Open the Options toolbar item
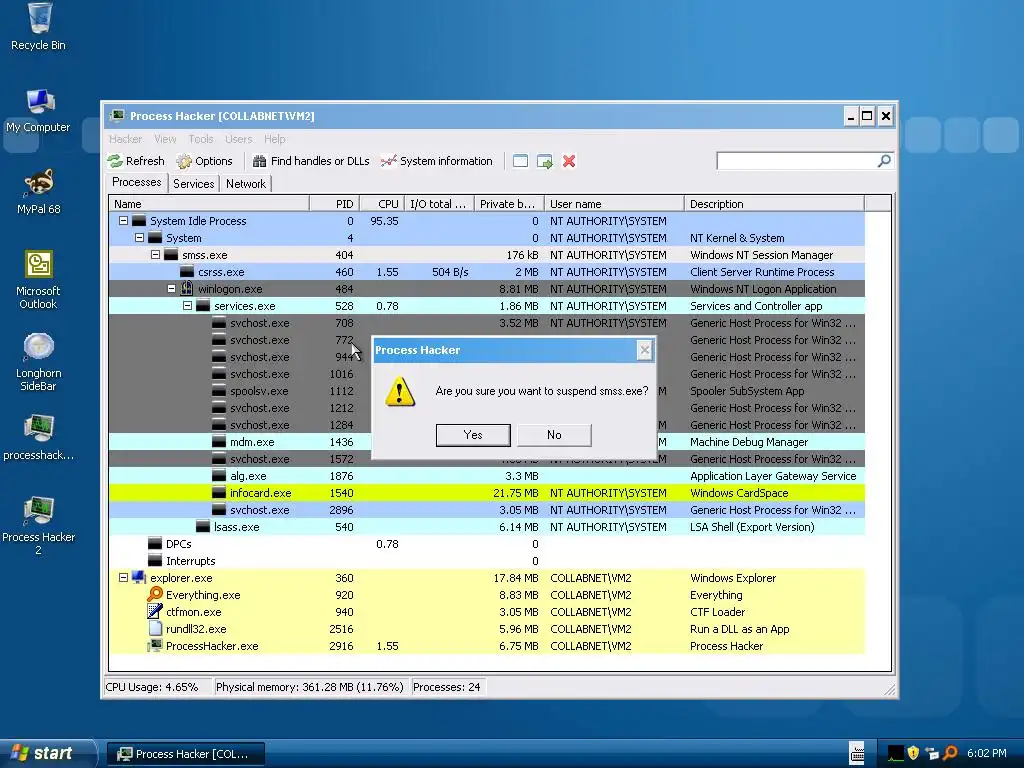 coord(204,161)
